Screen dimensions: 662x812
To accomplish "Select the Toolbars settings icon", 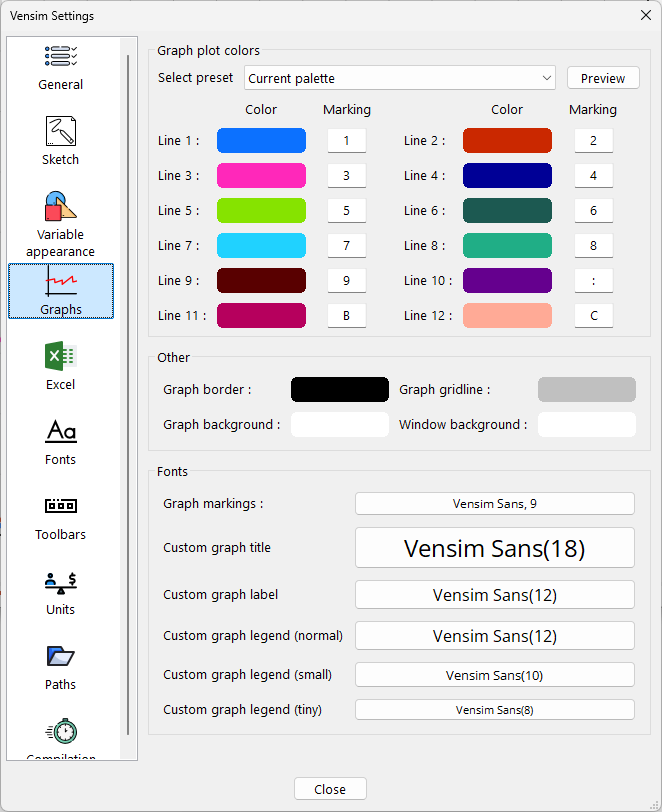I will point(60,507).
